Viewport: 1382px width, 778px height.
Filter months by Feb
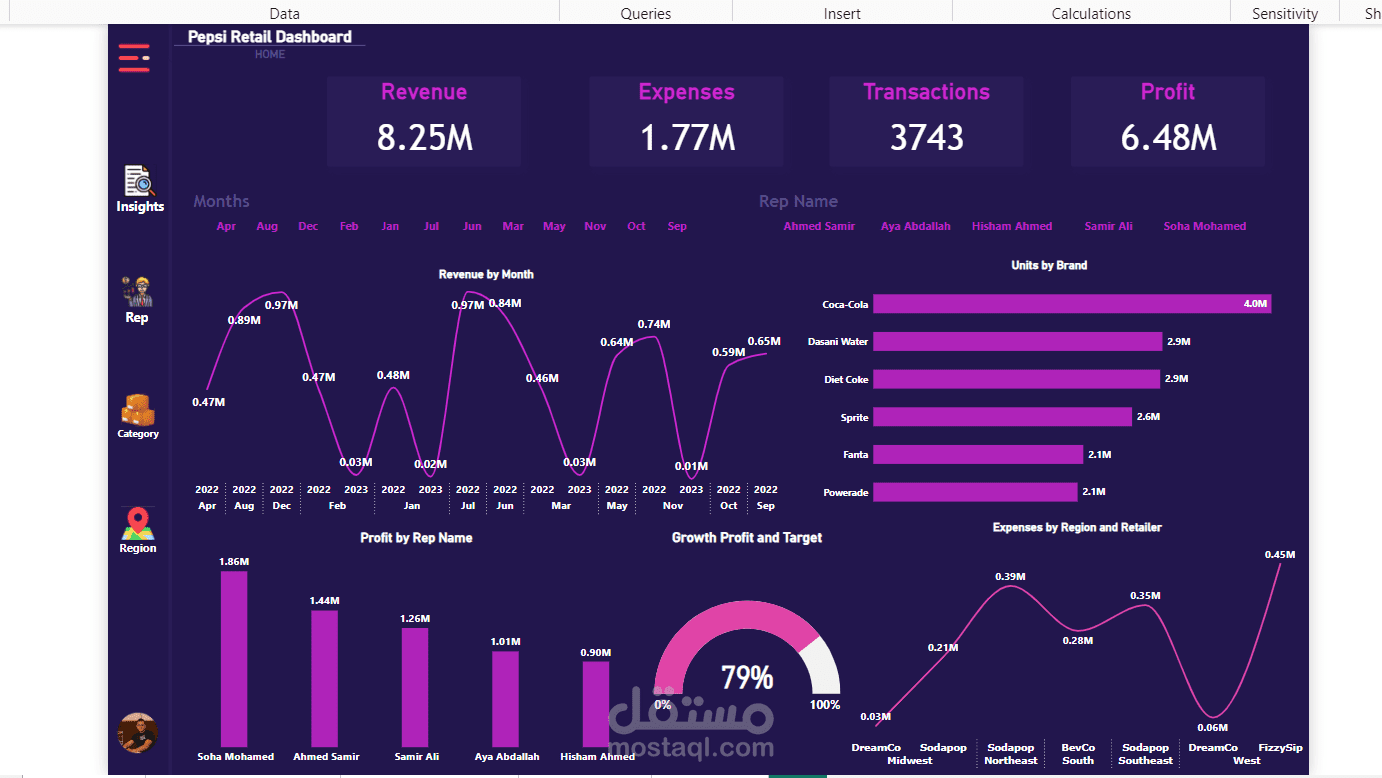[349, 226]
